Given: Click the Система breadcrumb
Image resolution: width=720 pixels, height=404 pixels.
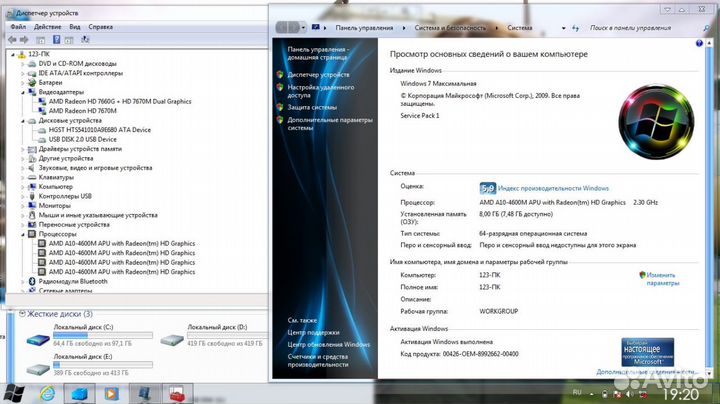Looking at the screenshot, I should (x=520, y=28).
